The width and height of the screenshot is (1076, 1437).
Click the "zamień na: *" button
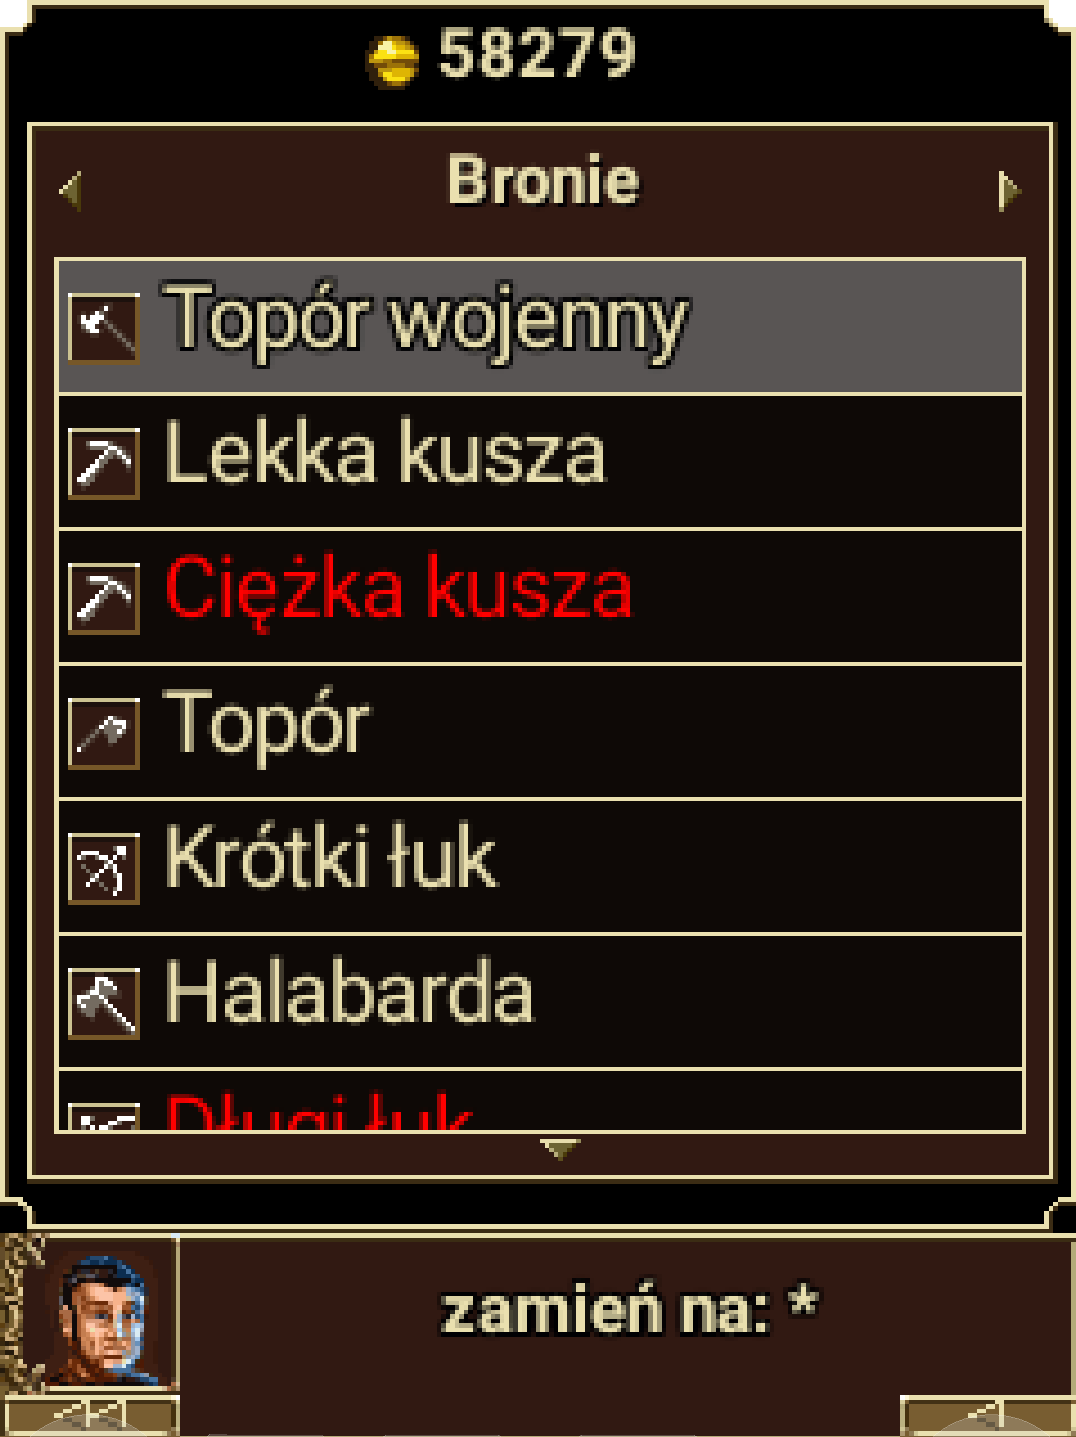[628, 1310]
